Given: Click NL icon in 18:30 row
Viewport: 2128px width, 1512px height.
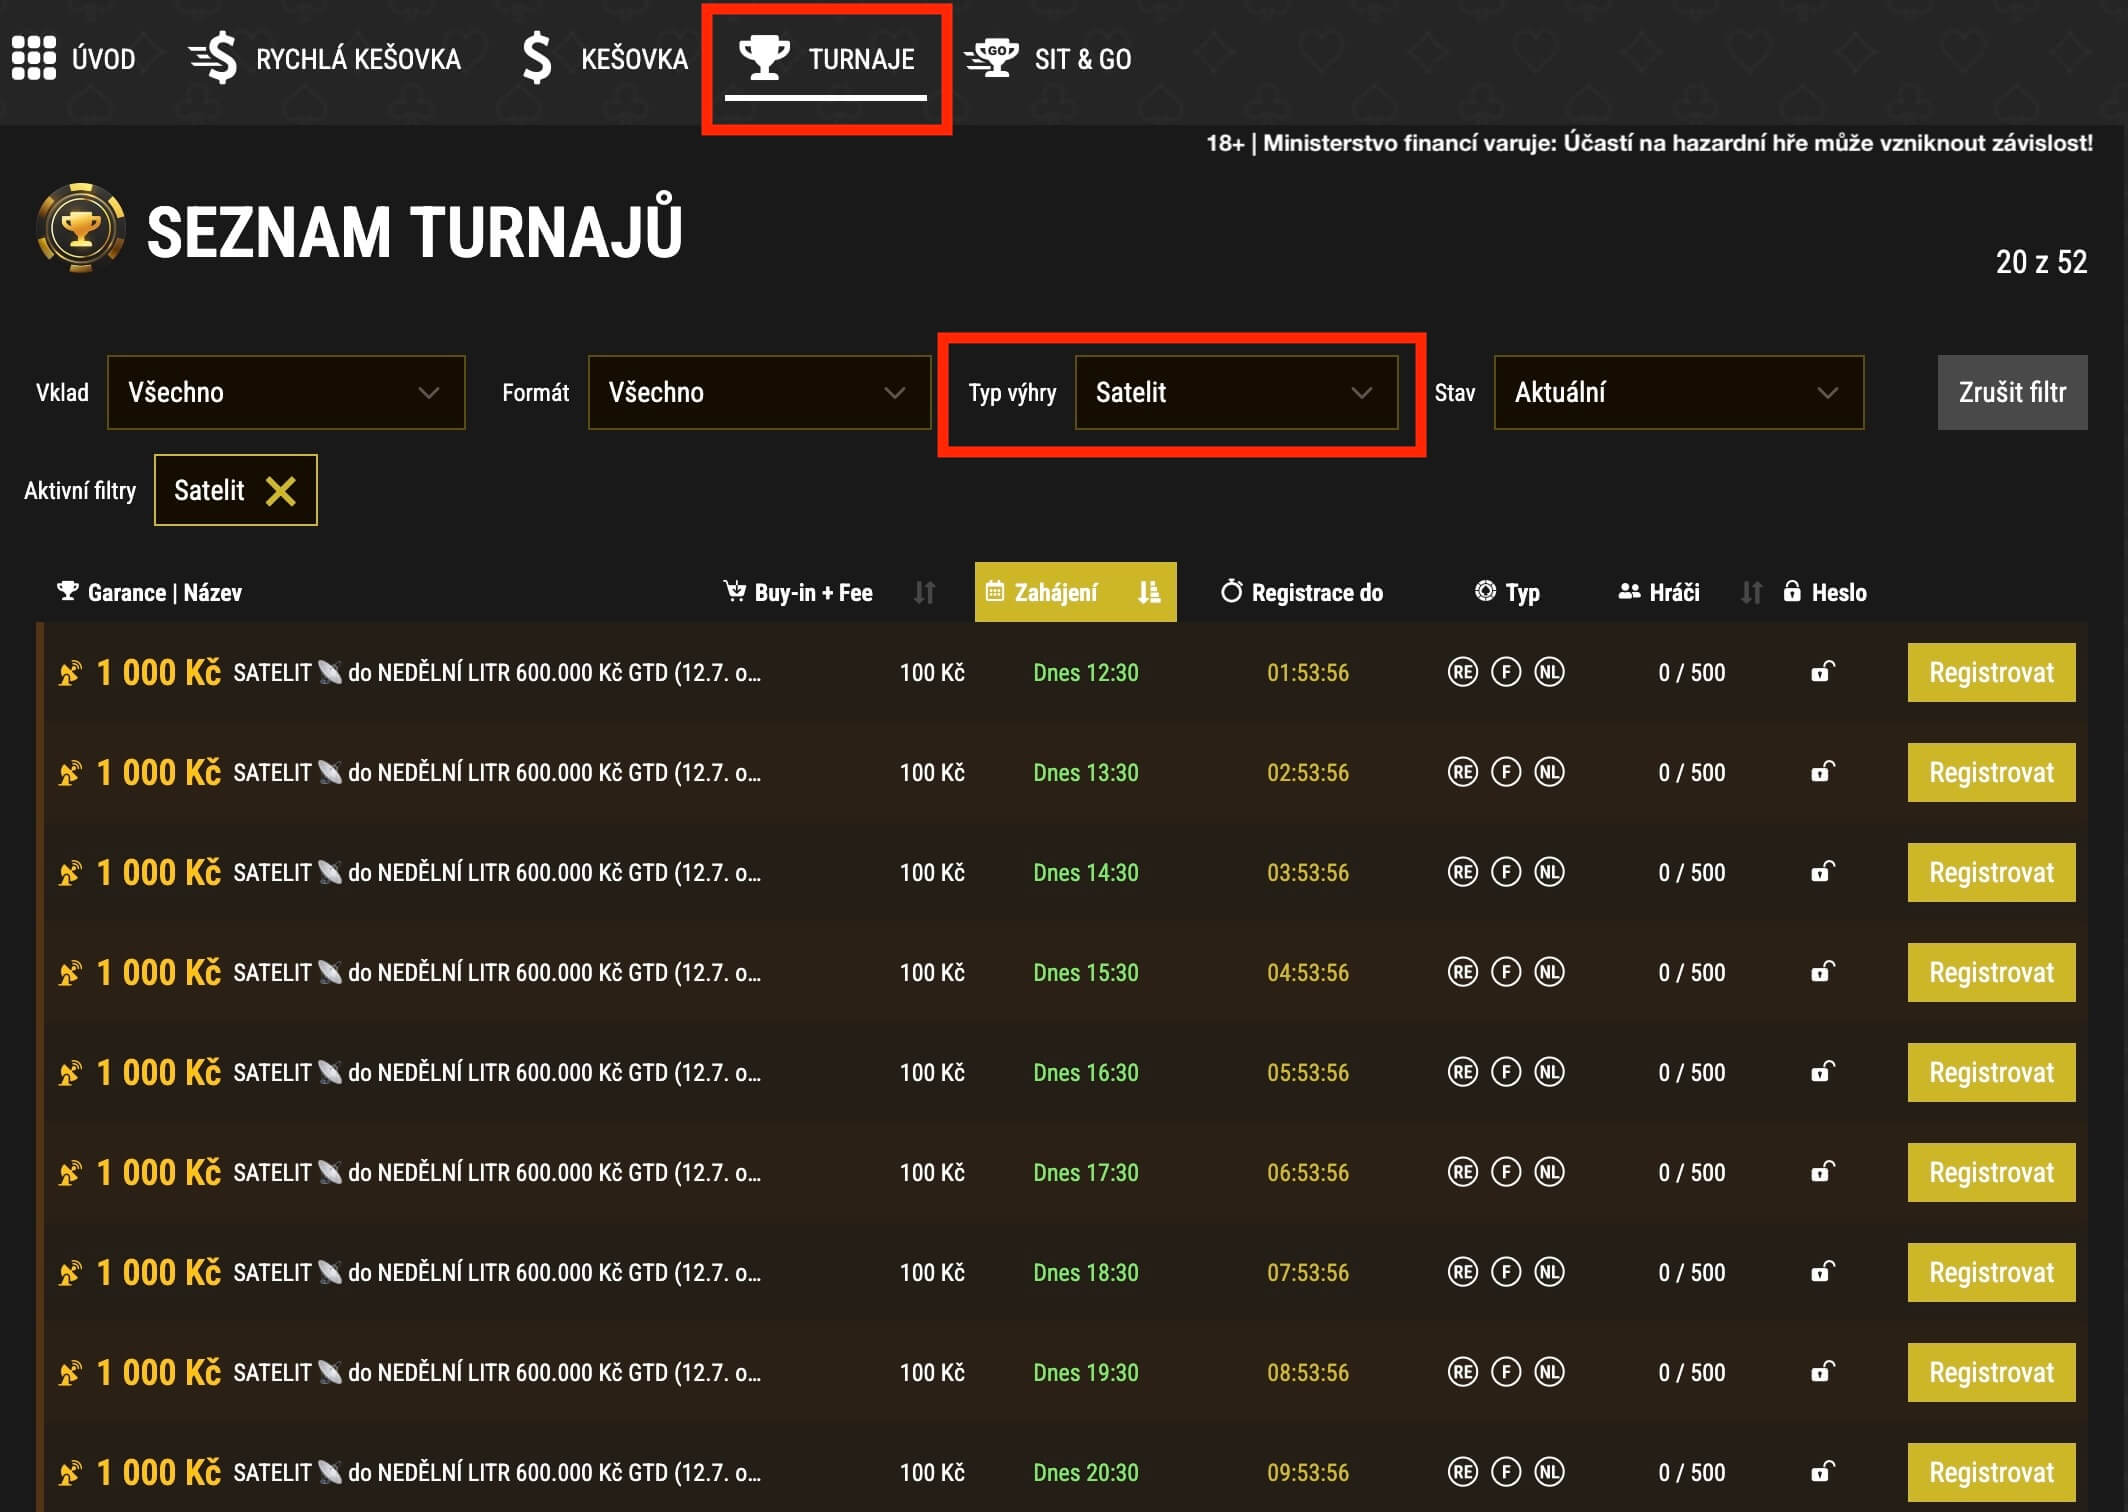Looking at the screenshot, I should pyautogui.click(x=1549, y=1272).
